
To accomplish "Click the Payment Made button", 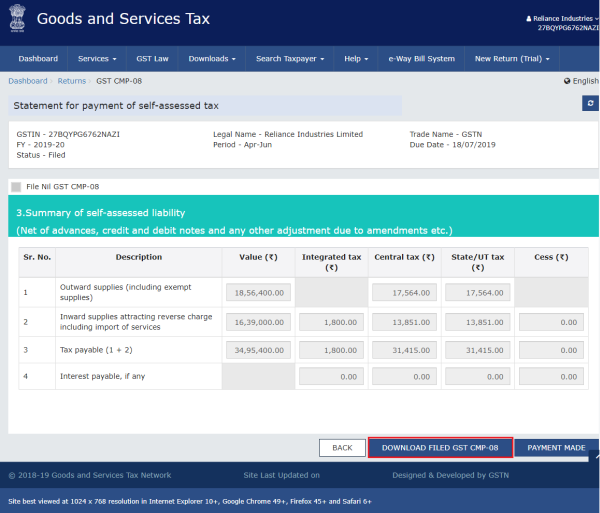I will click(x=556, y=448).
